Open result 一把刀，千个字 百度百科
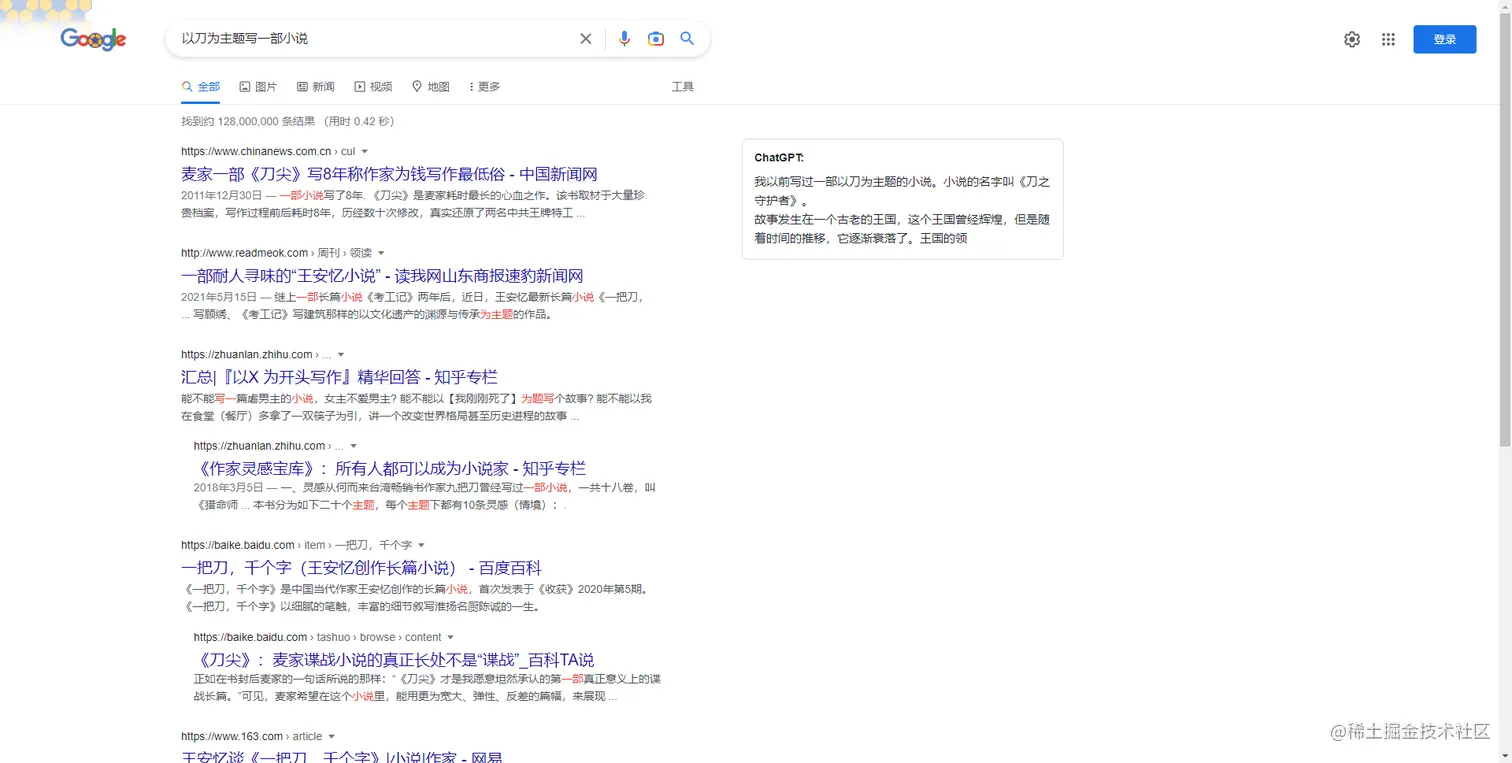 pos(361,568)
